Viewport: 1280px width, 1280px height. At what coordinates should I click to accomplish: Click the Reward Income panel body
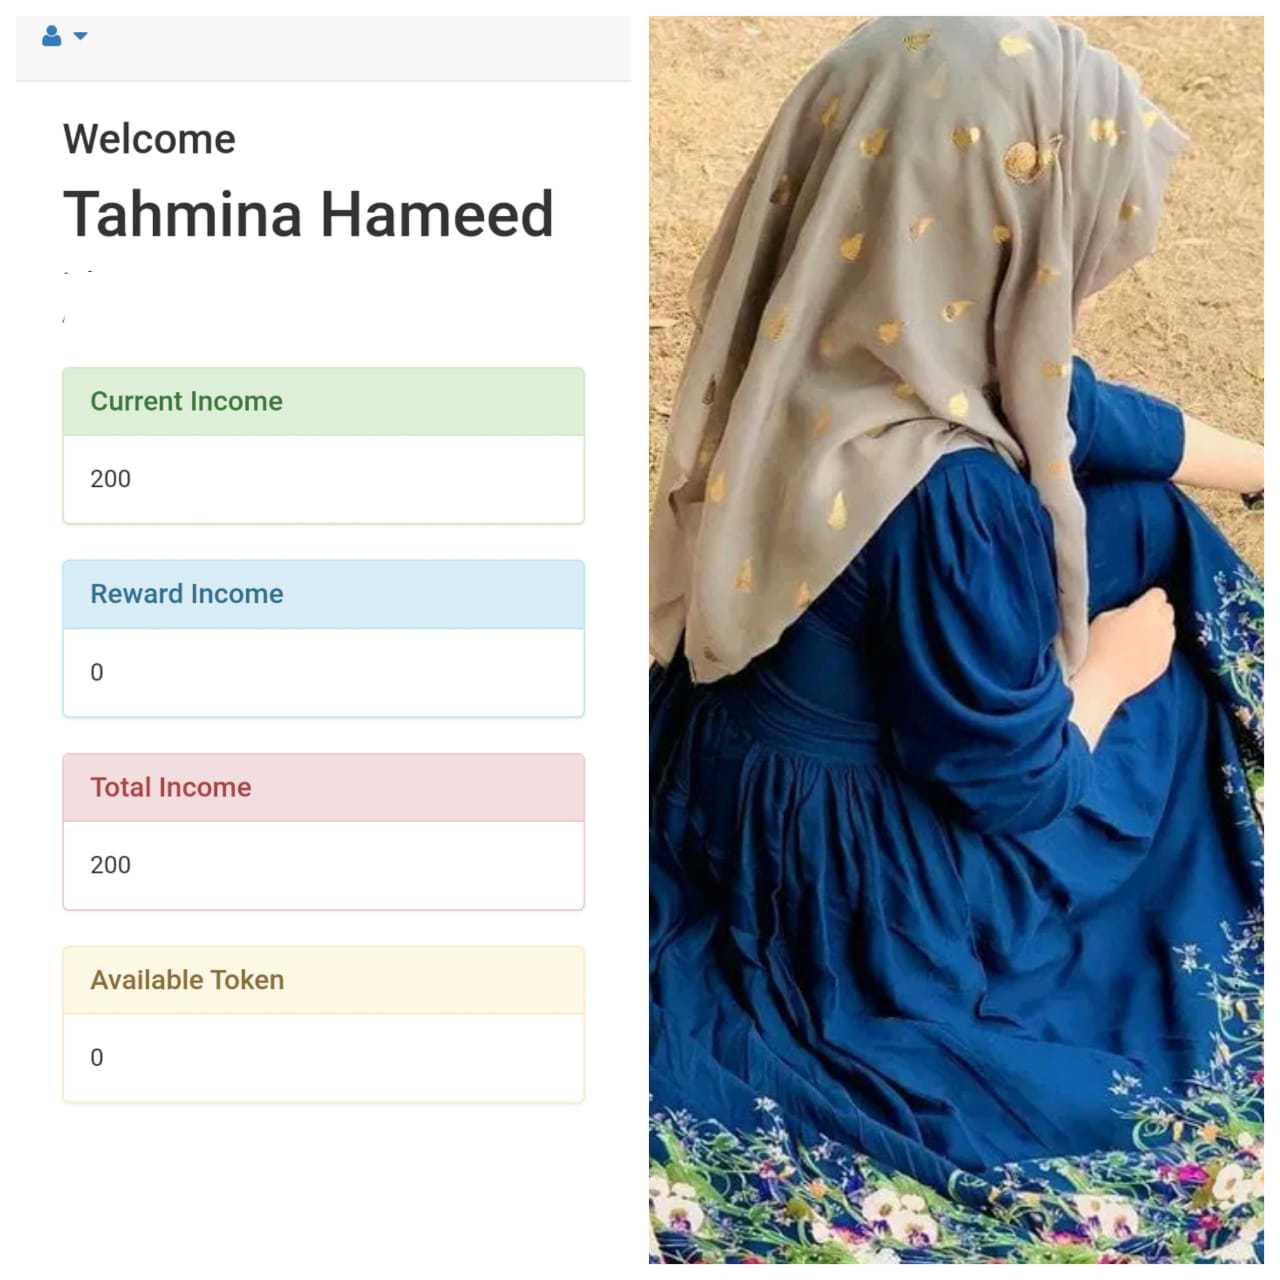[x=323, y=672]
